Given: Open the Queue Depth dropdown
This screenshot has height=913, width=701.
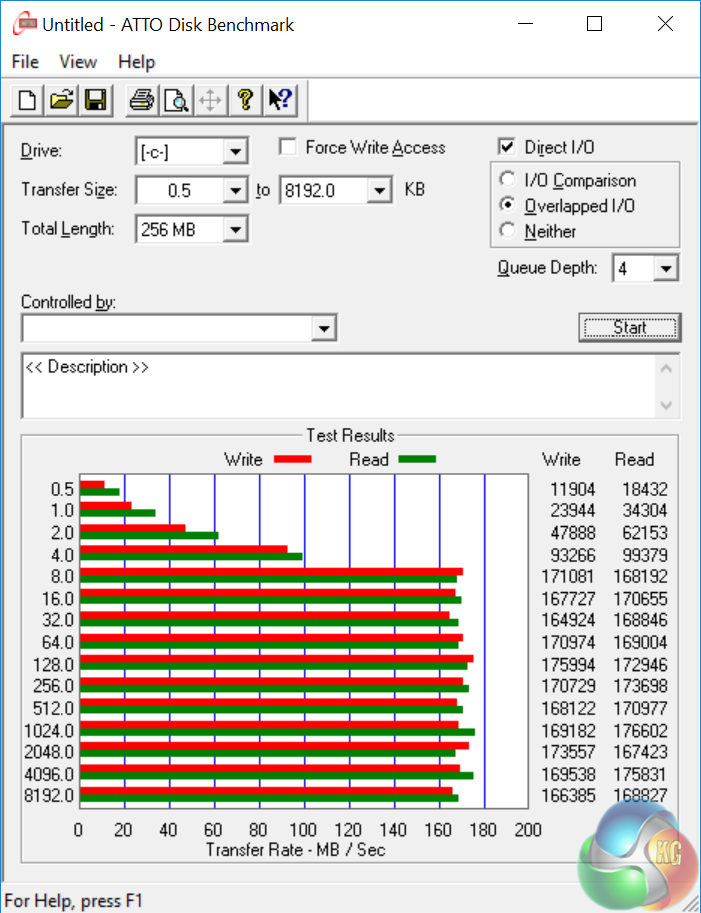Looking at the screenshot, I should (x=665, y=268).
